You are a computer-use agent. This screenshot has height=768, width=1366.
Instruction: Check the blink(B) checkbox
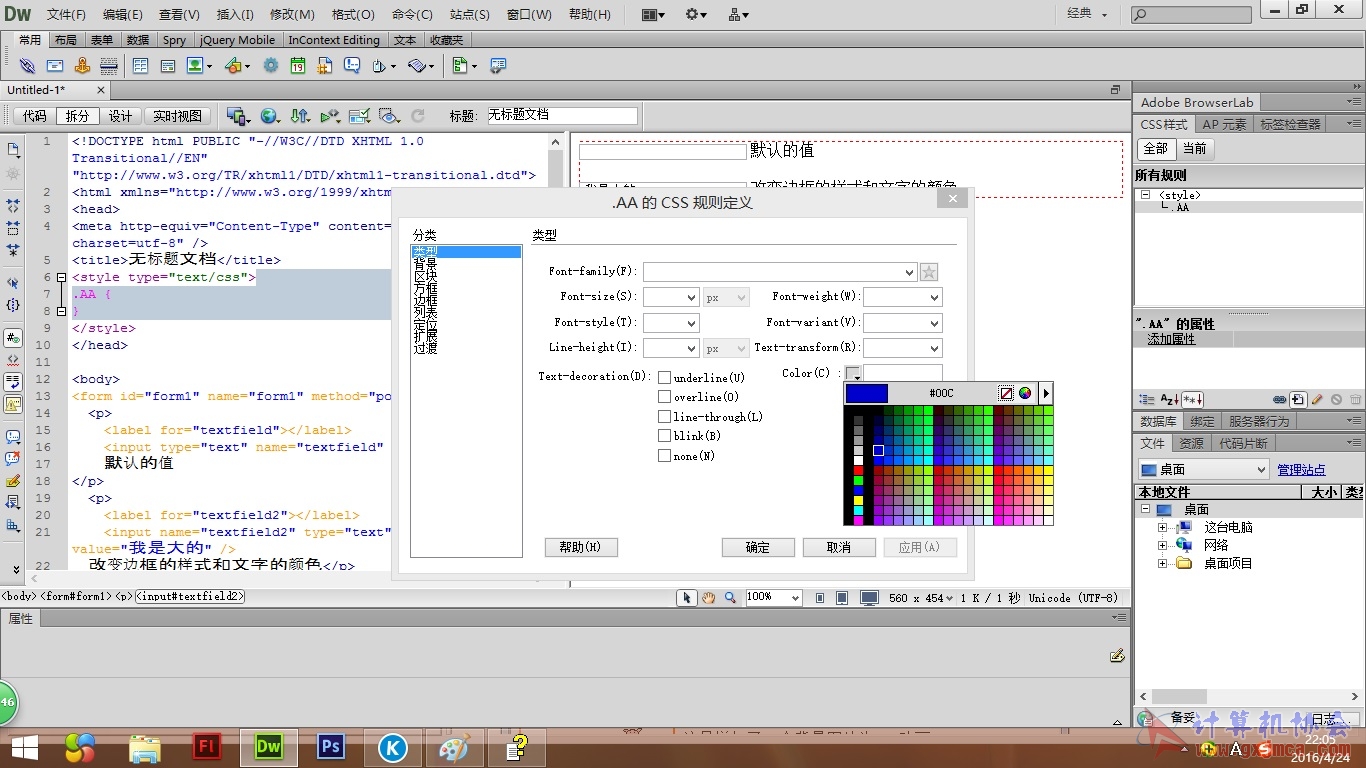click(664, 435)
